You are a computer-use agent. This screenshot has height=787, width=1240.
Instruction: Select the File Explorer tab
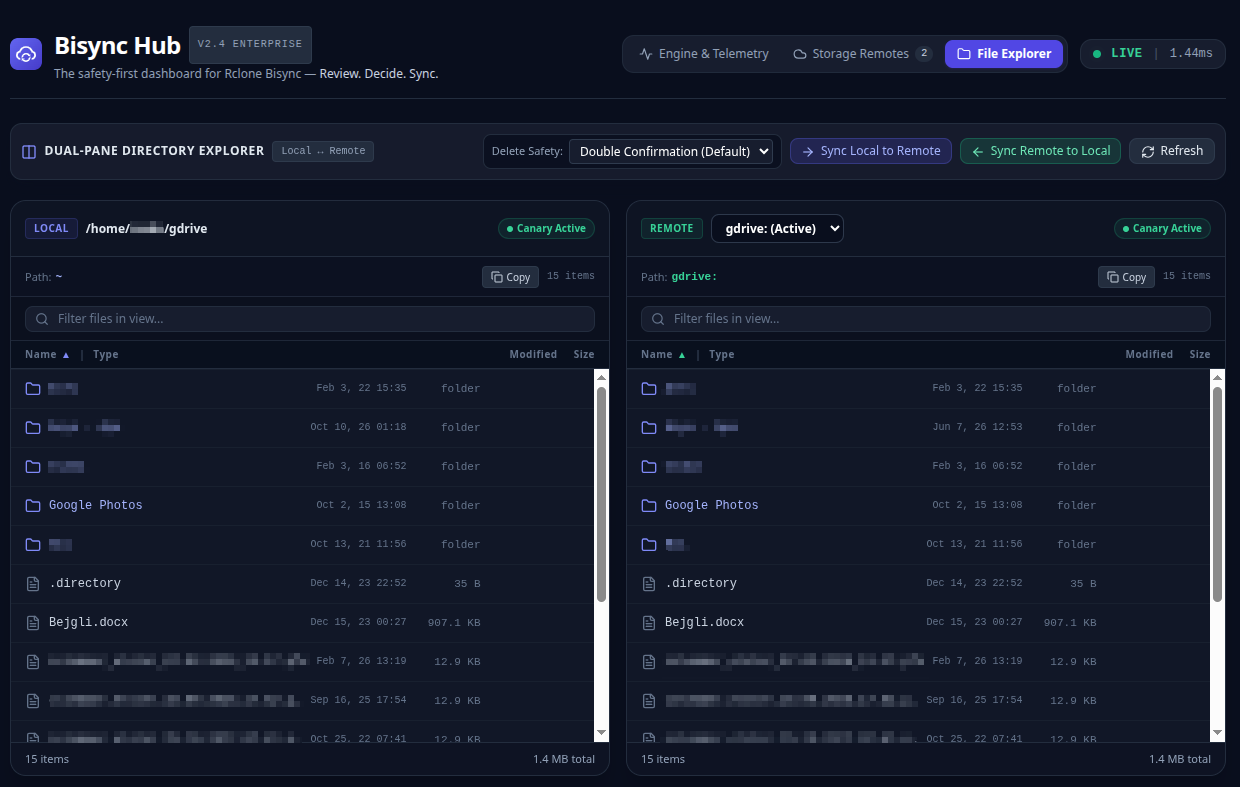pyautogui.click(x=1004, y=54)
